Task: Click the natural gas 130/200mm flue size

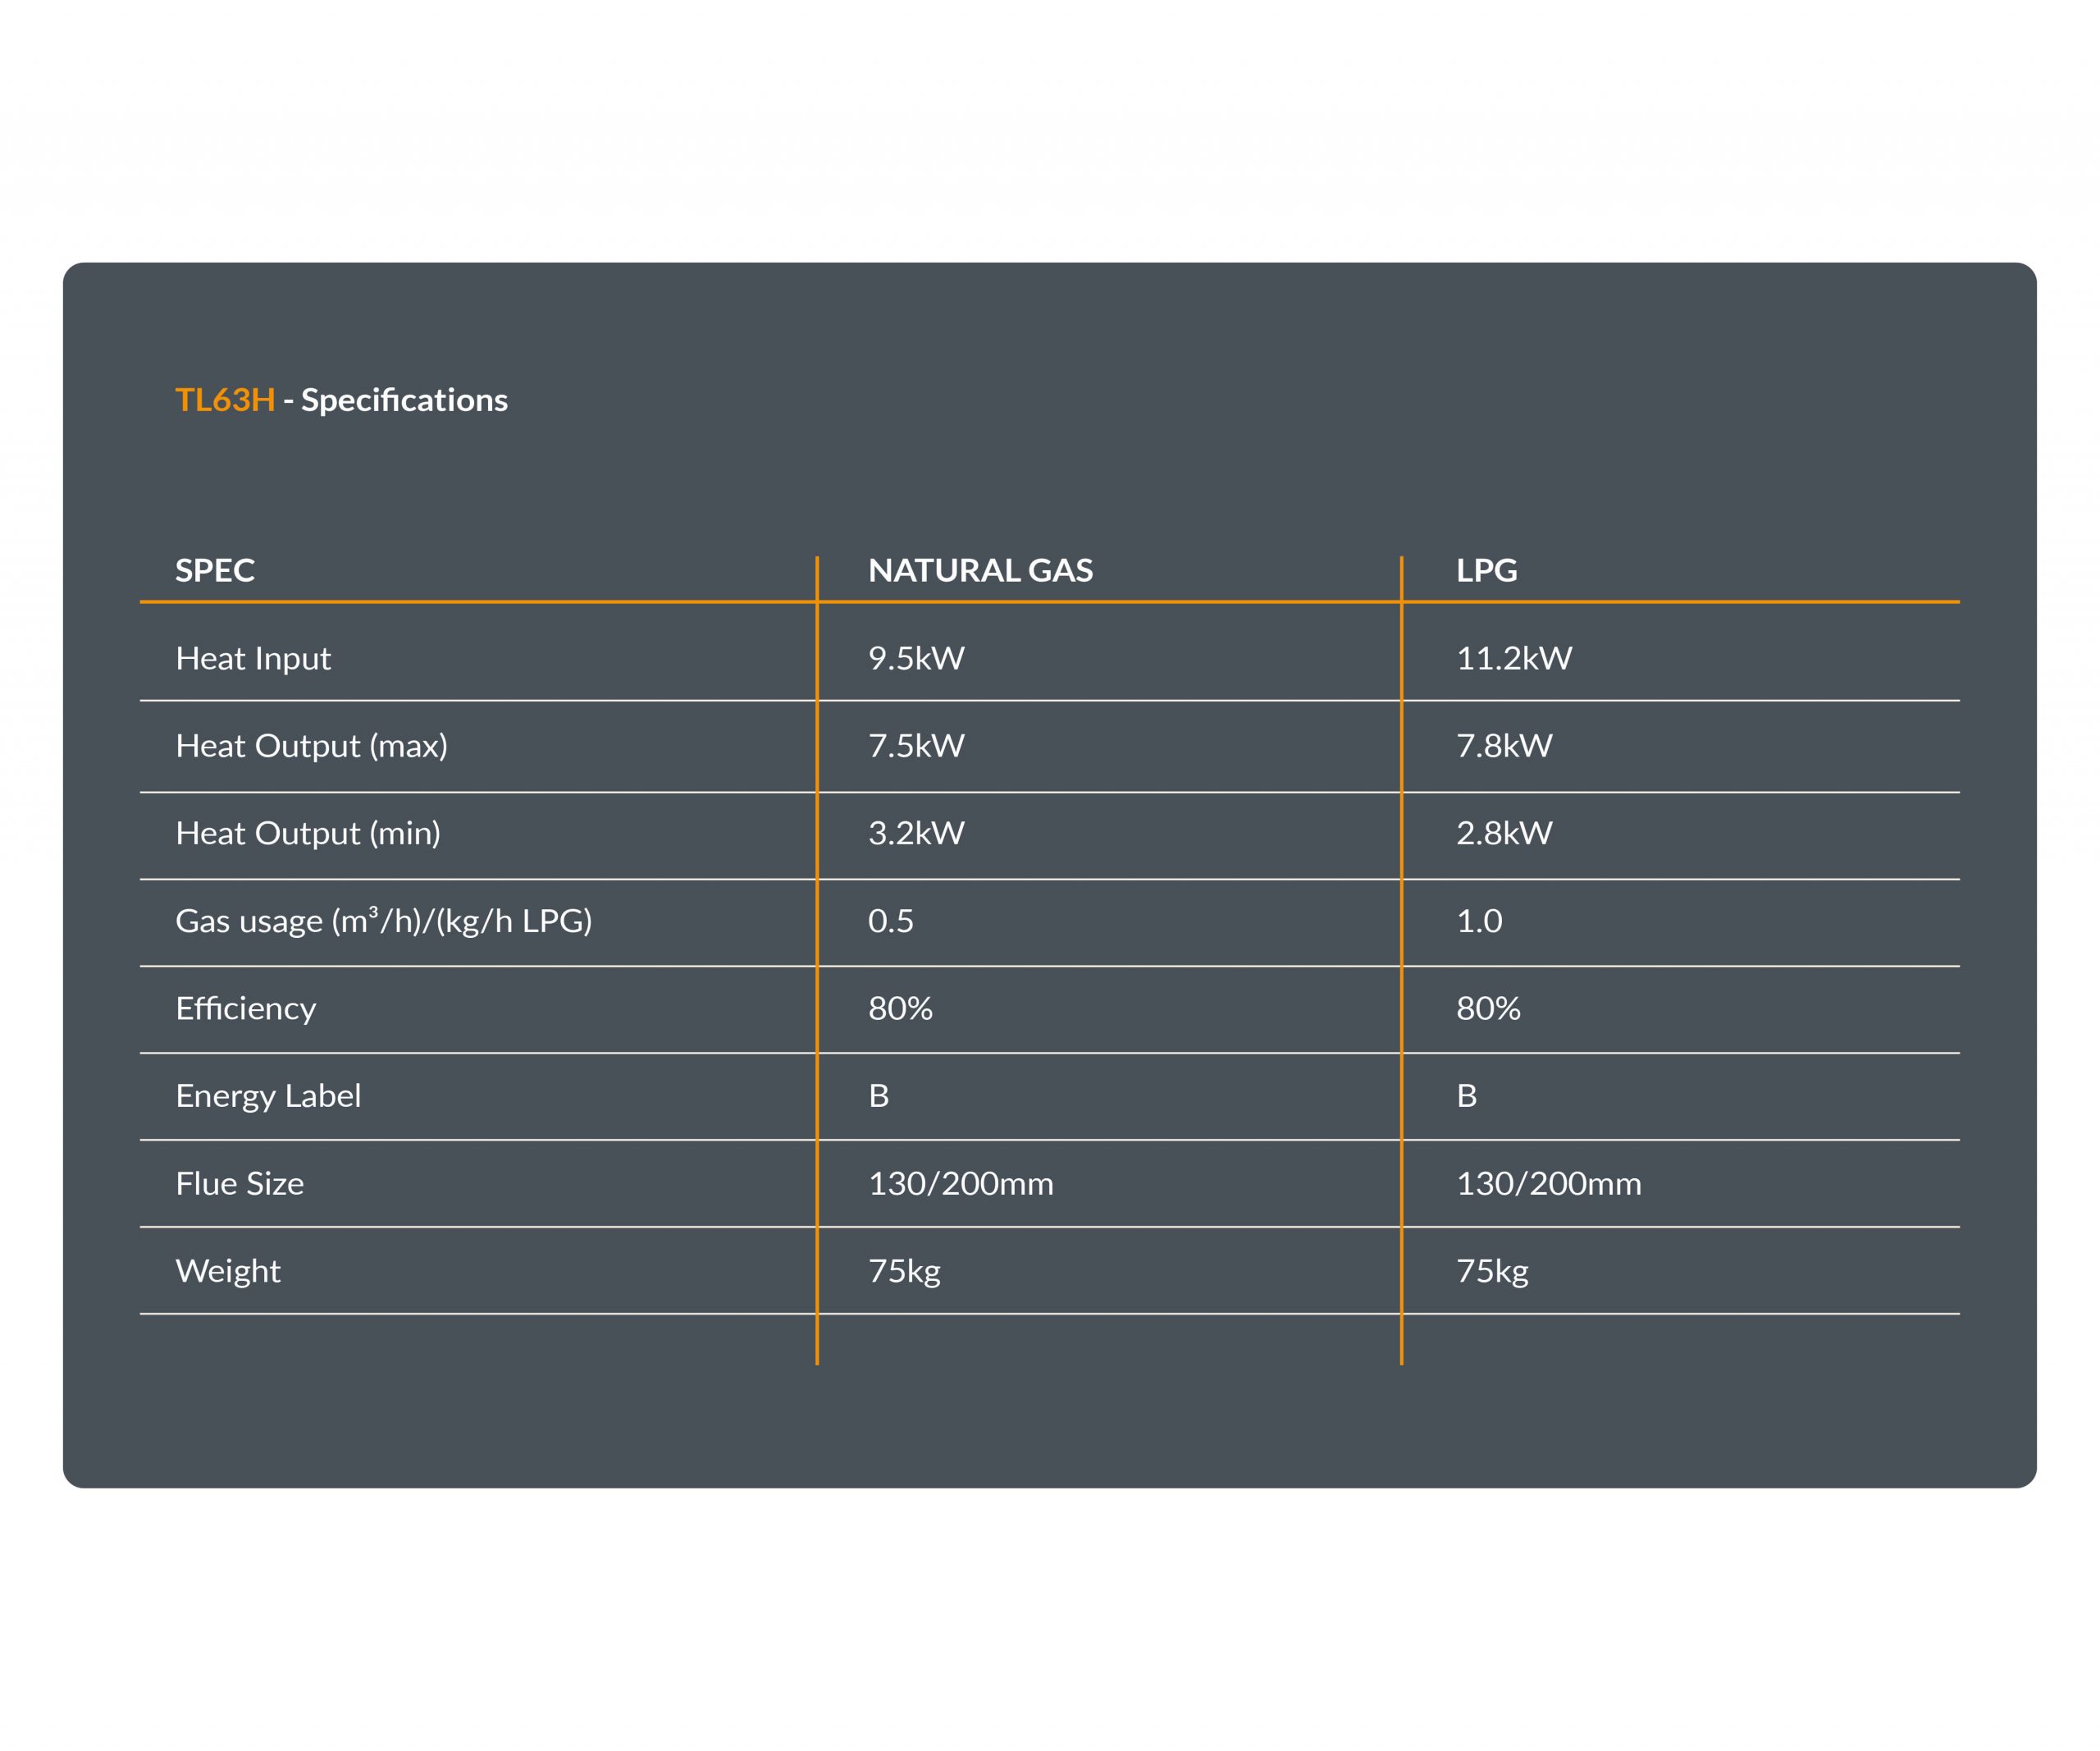Action: point(961,1184)
